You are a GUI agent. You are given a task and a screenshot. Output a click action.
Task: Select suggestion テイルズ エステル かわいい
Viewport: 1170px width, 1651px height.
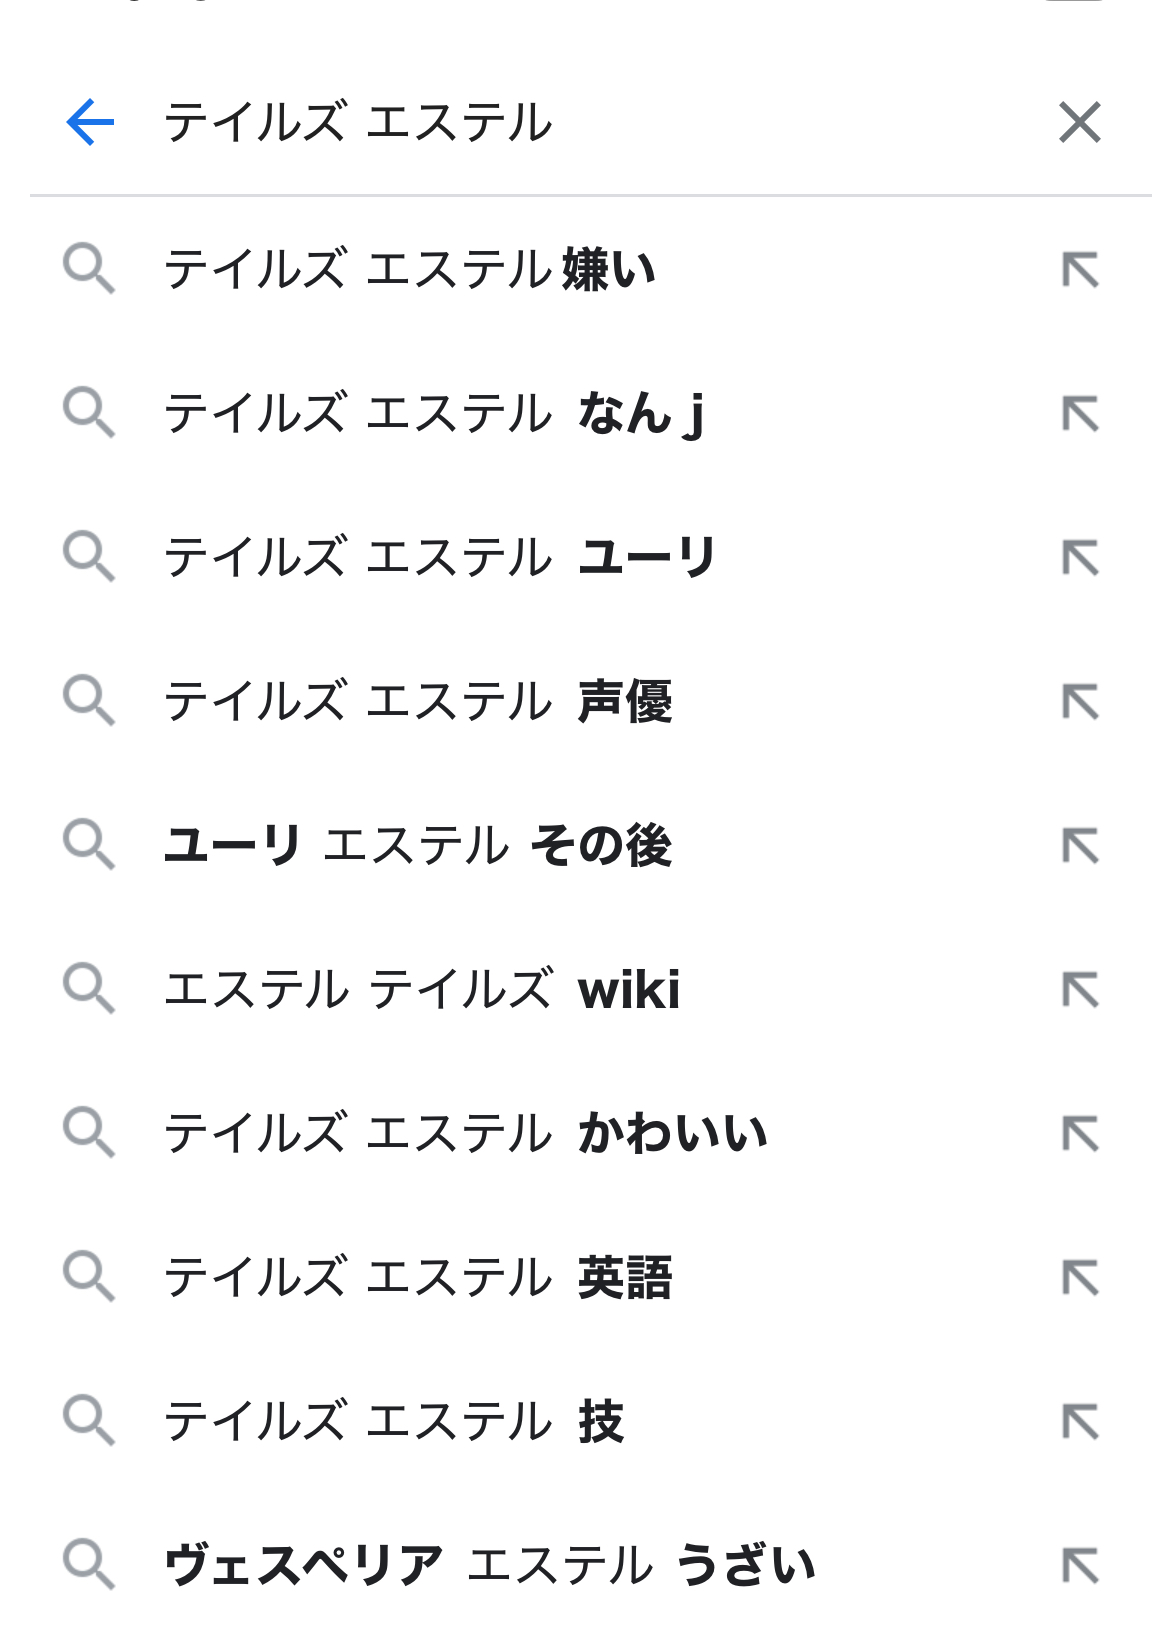[466, 1134]
